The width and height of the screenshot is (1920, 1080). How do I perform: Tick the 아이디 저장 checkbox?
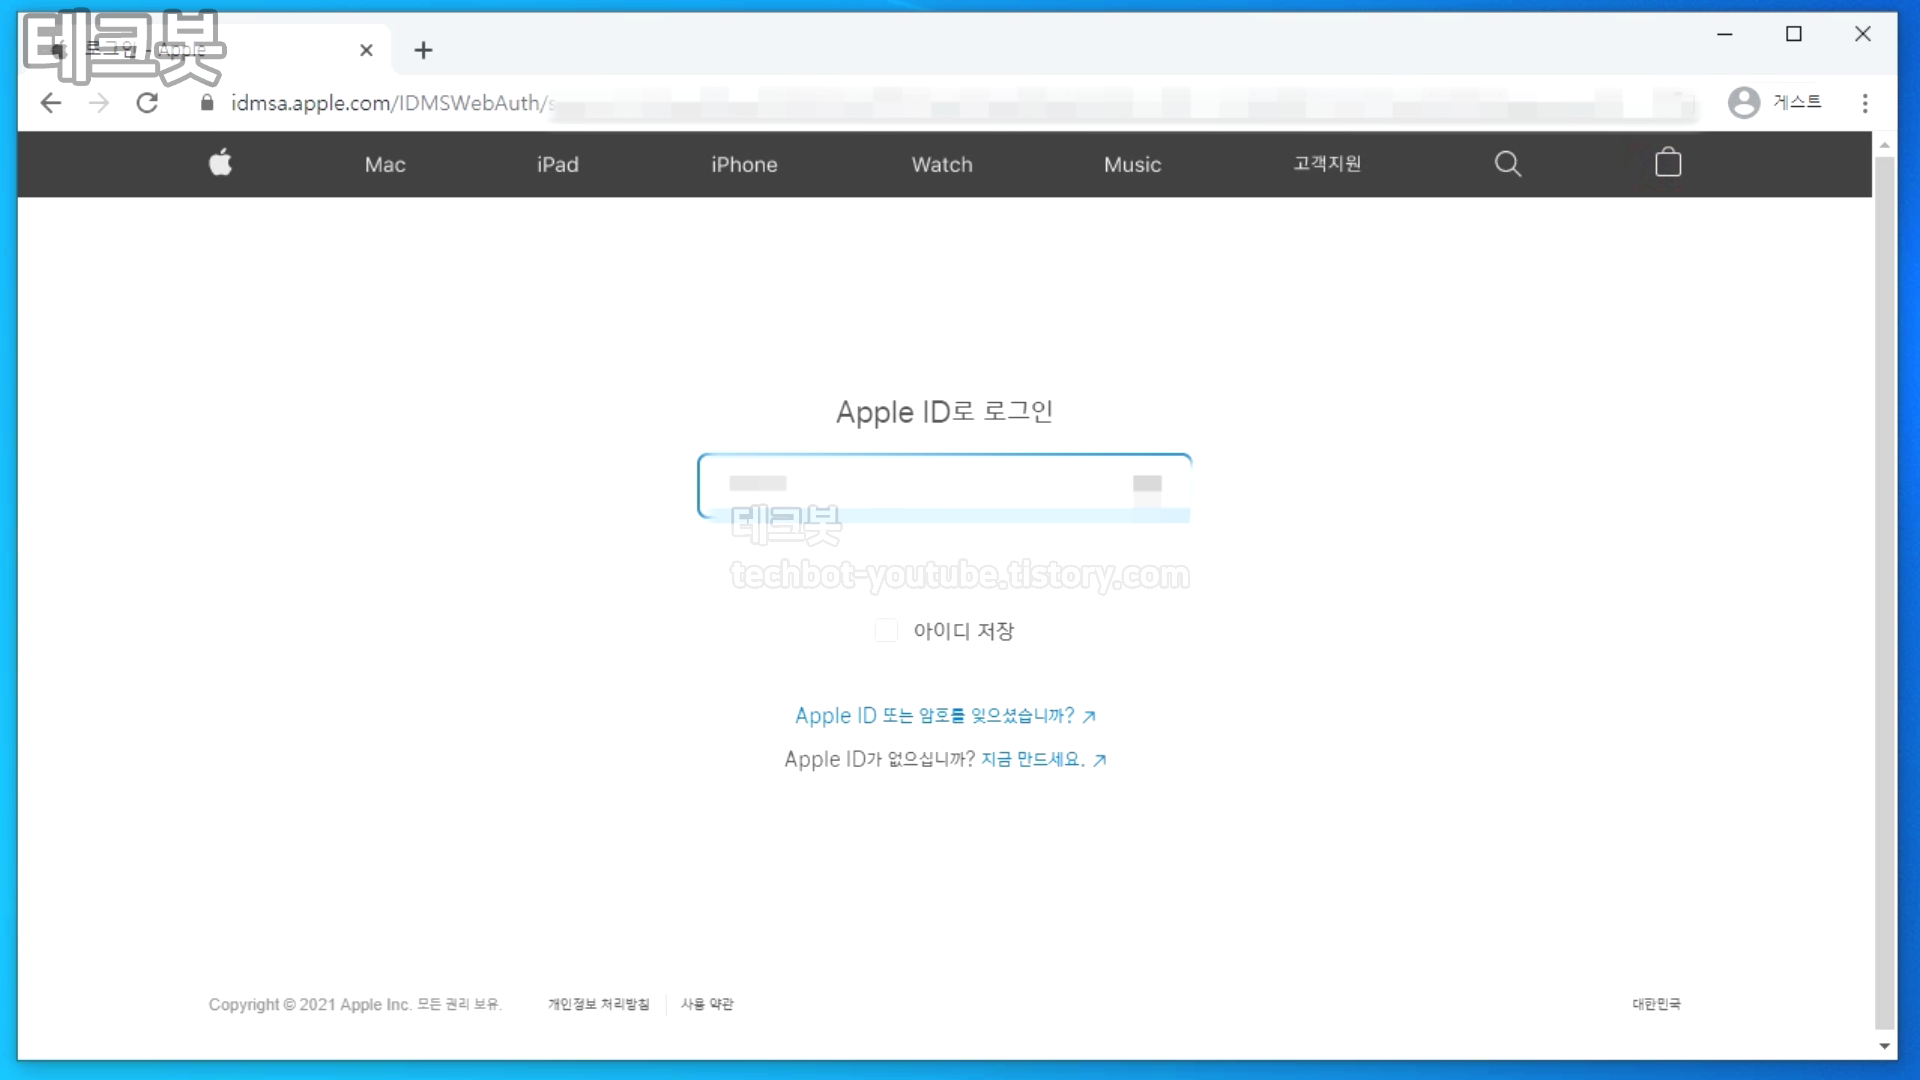[x=886, y=631]
